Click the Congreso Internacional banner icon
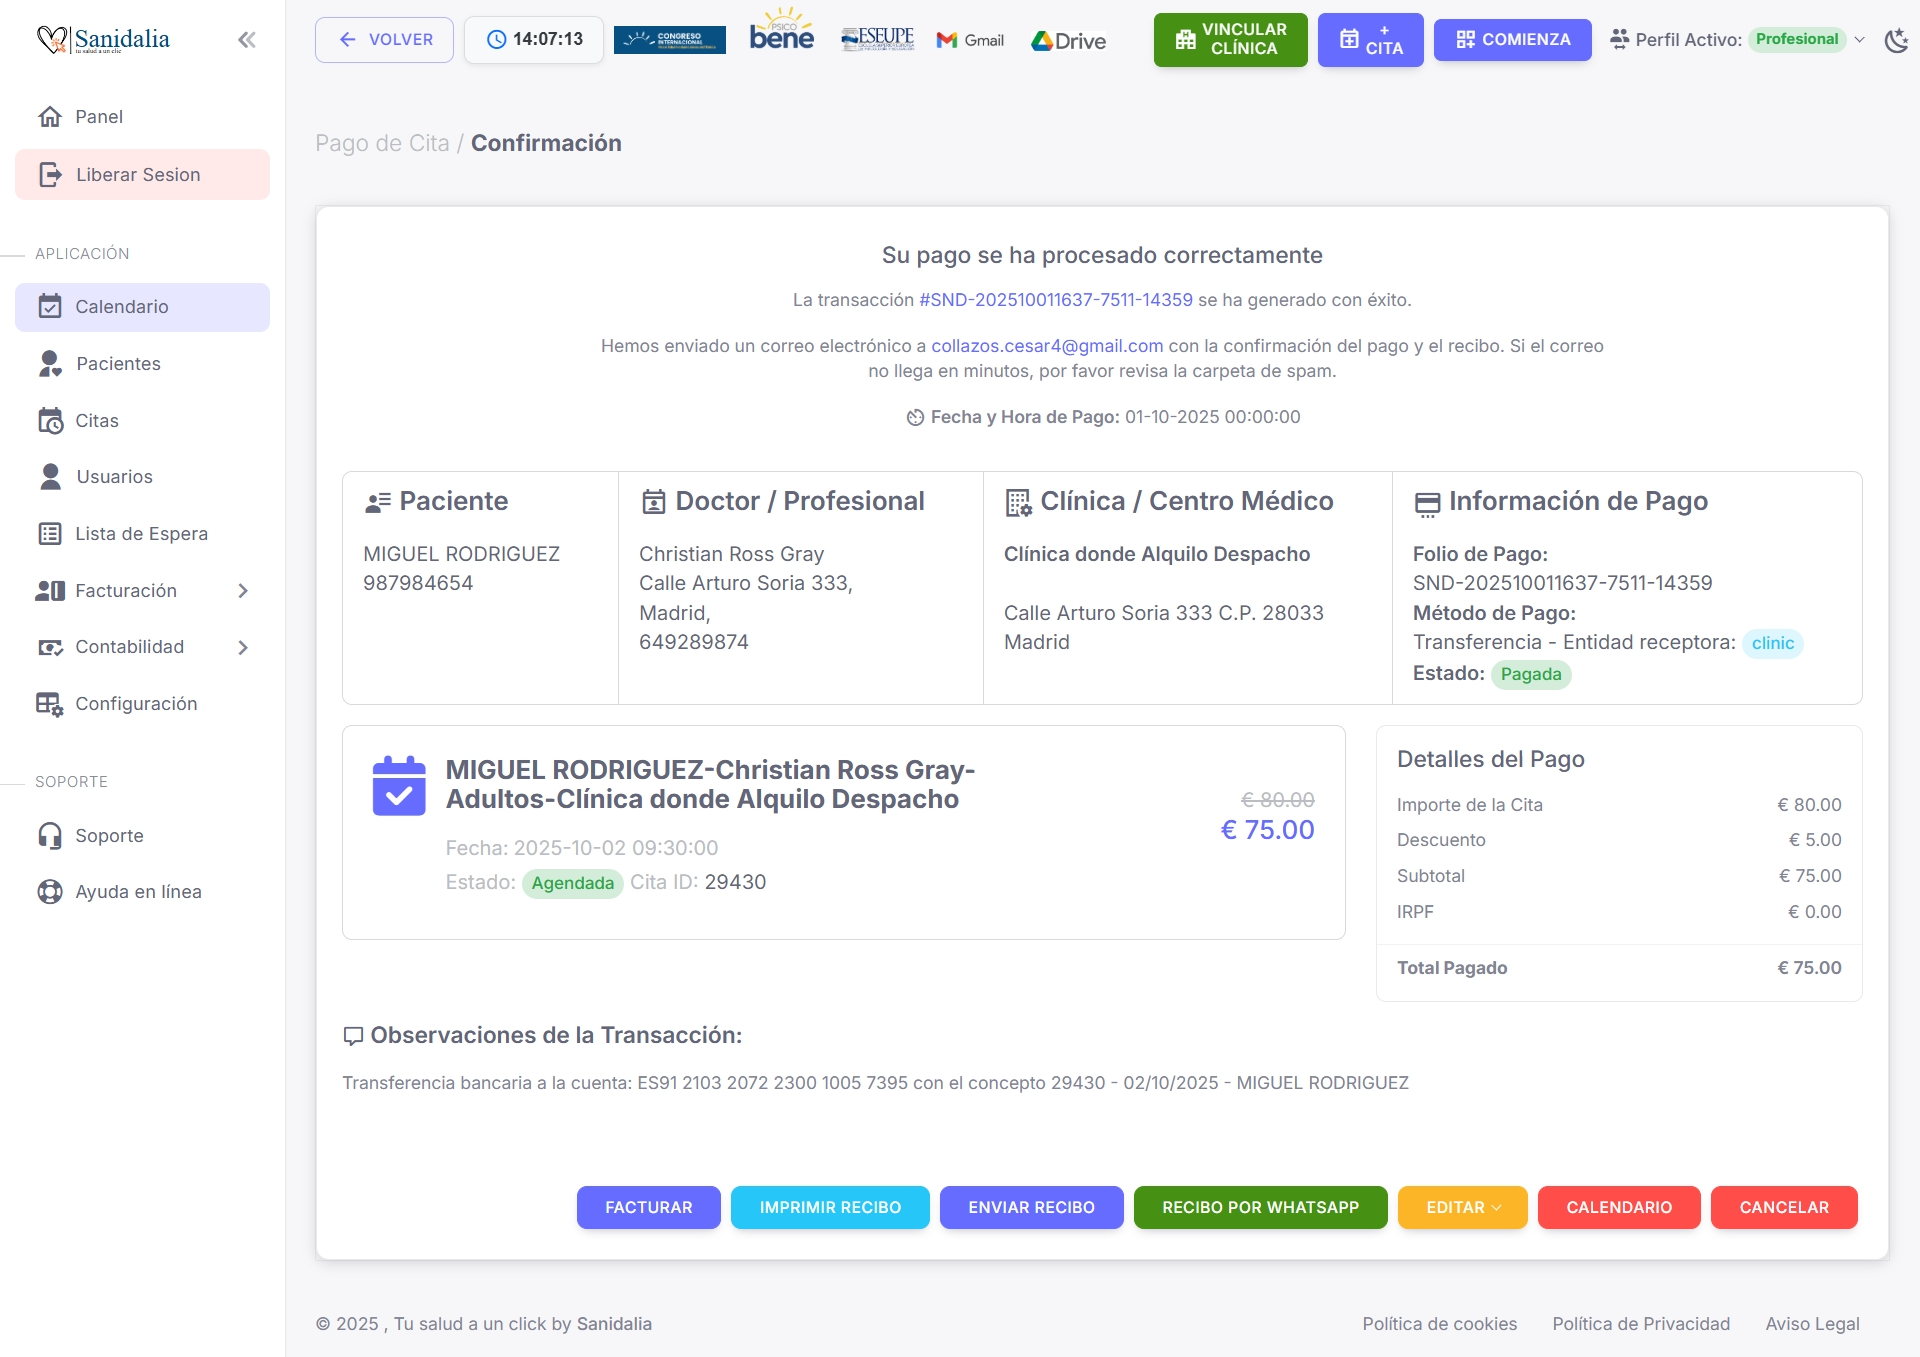This screenshot has height=1357, width=1920. [669, 40]
